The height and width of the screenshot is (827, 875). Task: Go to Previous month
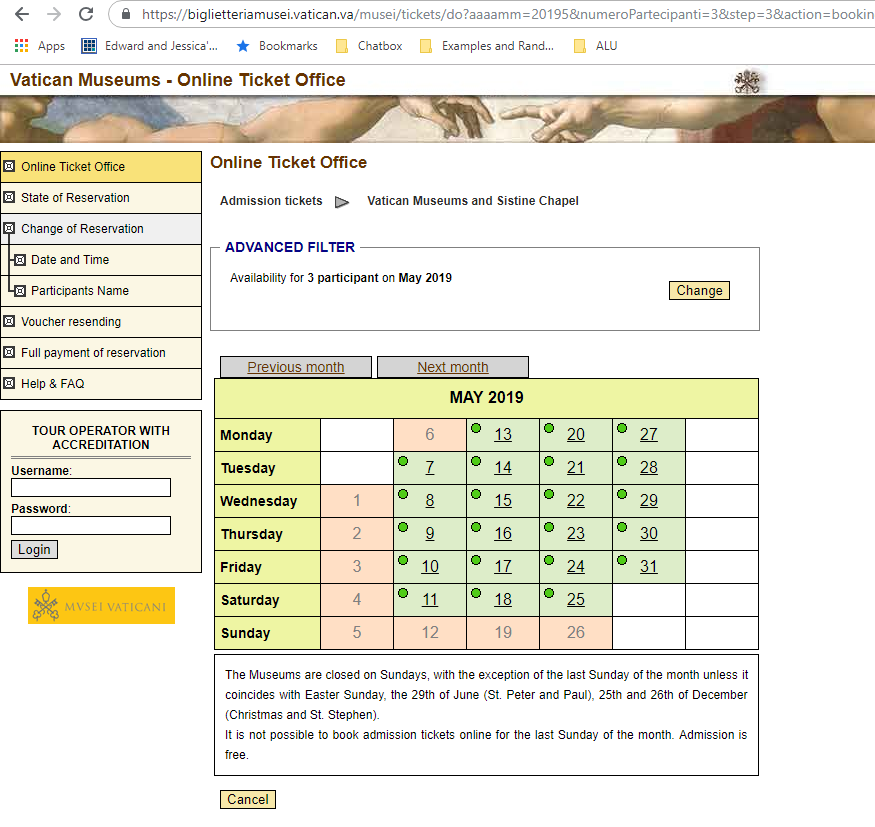tap(296, 367)
